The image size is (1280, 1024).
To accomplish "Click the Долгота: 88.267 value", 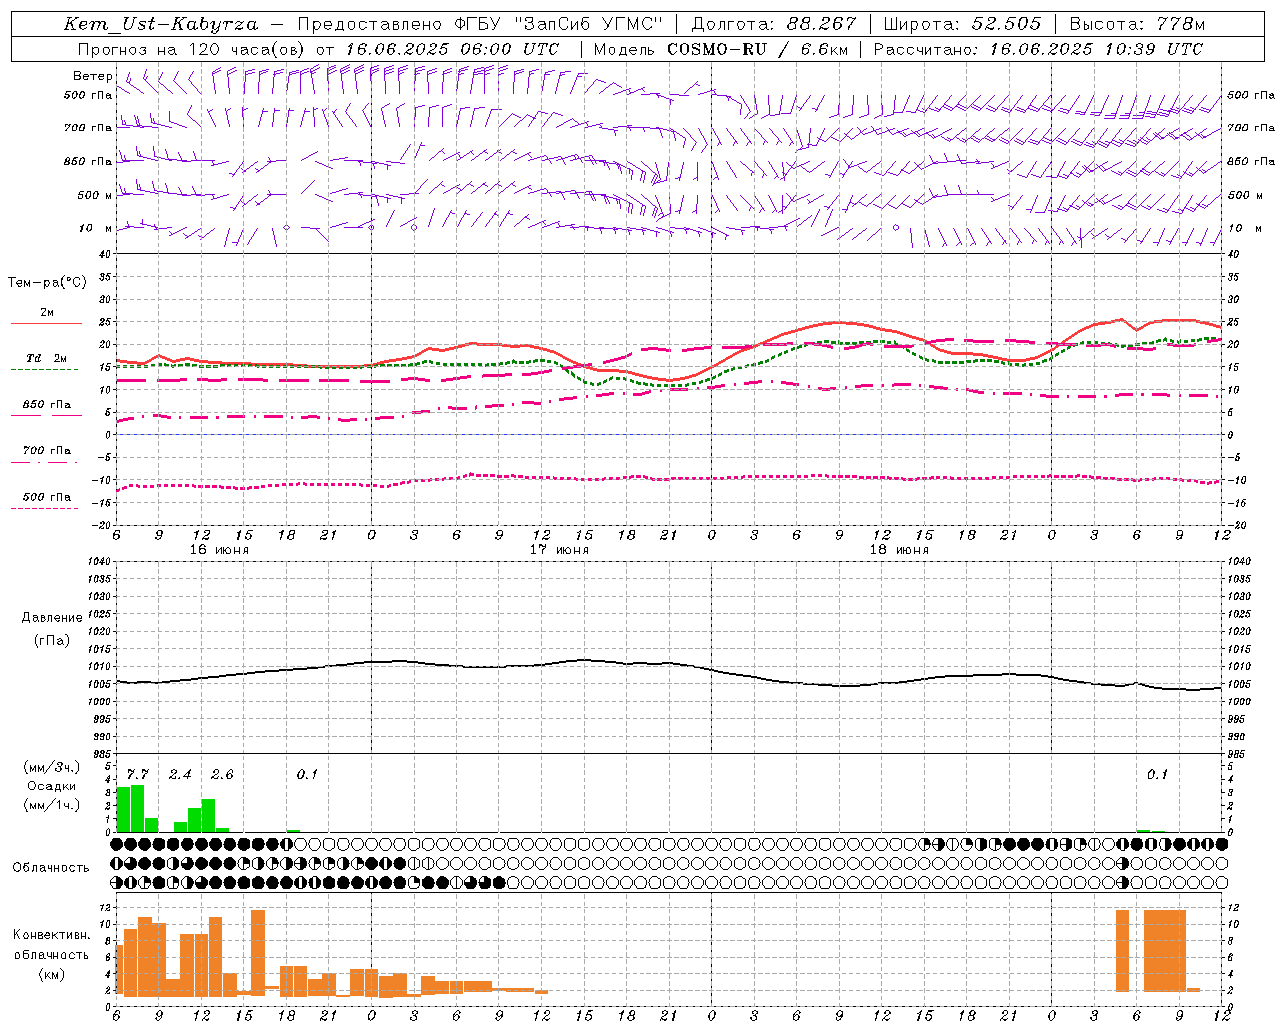I will pyautogui.click(x=773, y=24).
